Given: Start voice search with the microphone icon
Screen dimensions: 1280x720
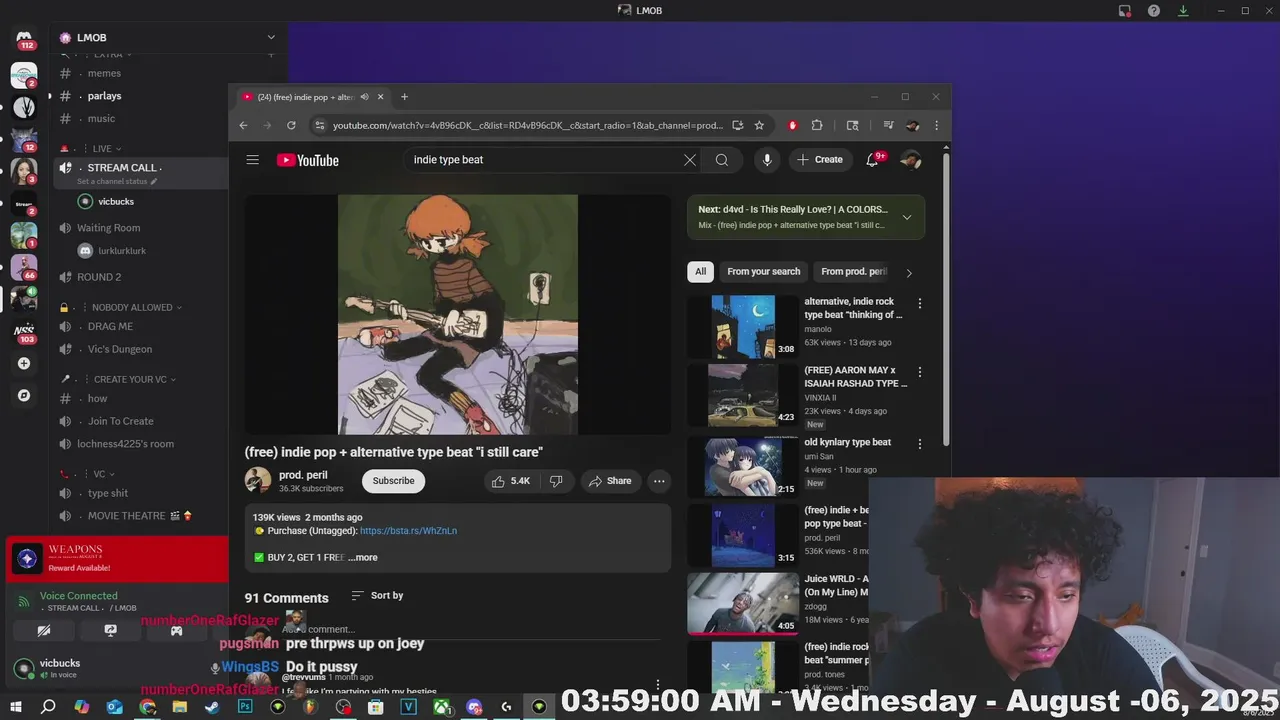Looking at the screenshot, I should tap(767, 160).
